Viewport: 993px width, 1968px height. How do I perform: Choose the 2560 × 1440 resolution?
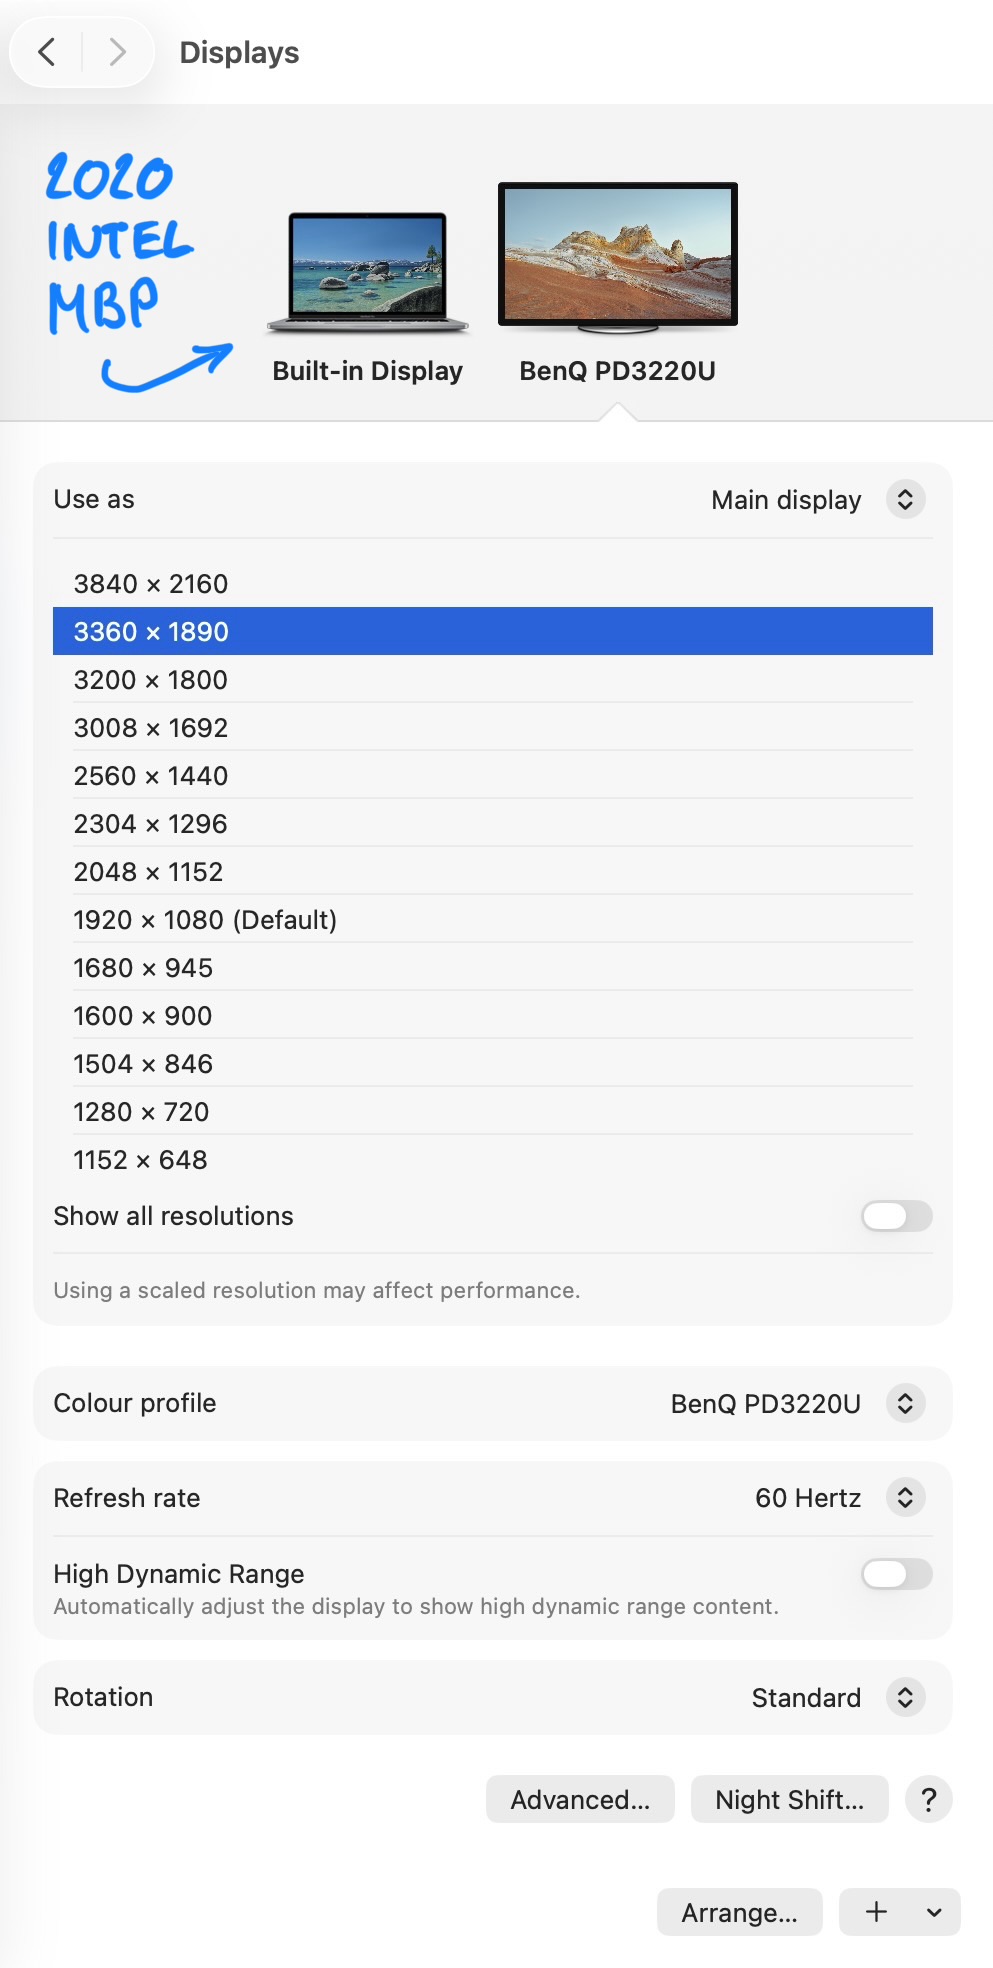point(151,776)
